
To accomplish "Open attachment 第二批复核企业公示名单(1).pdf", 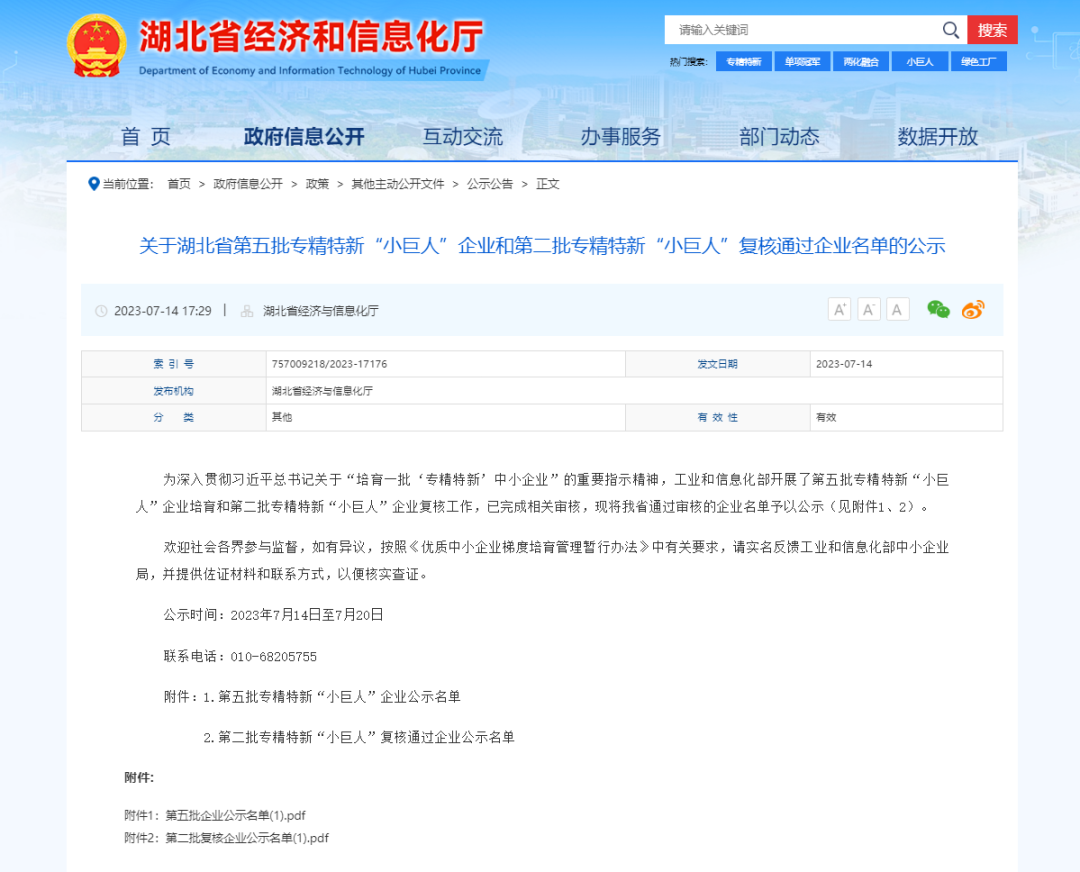I will pyautogui.click(x=247, y=838).
